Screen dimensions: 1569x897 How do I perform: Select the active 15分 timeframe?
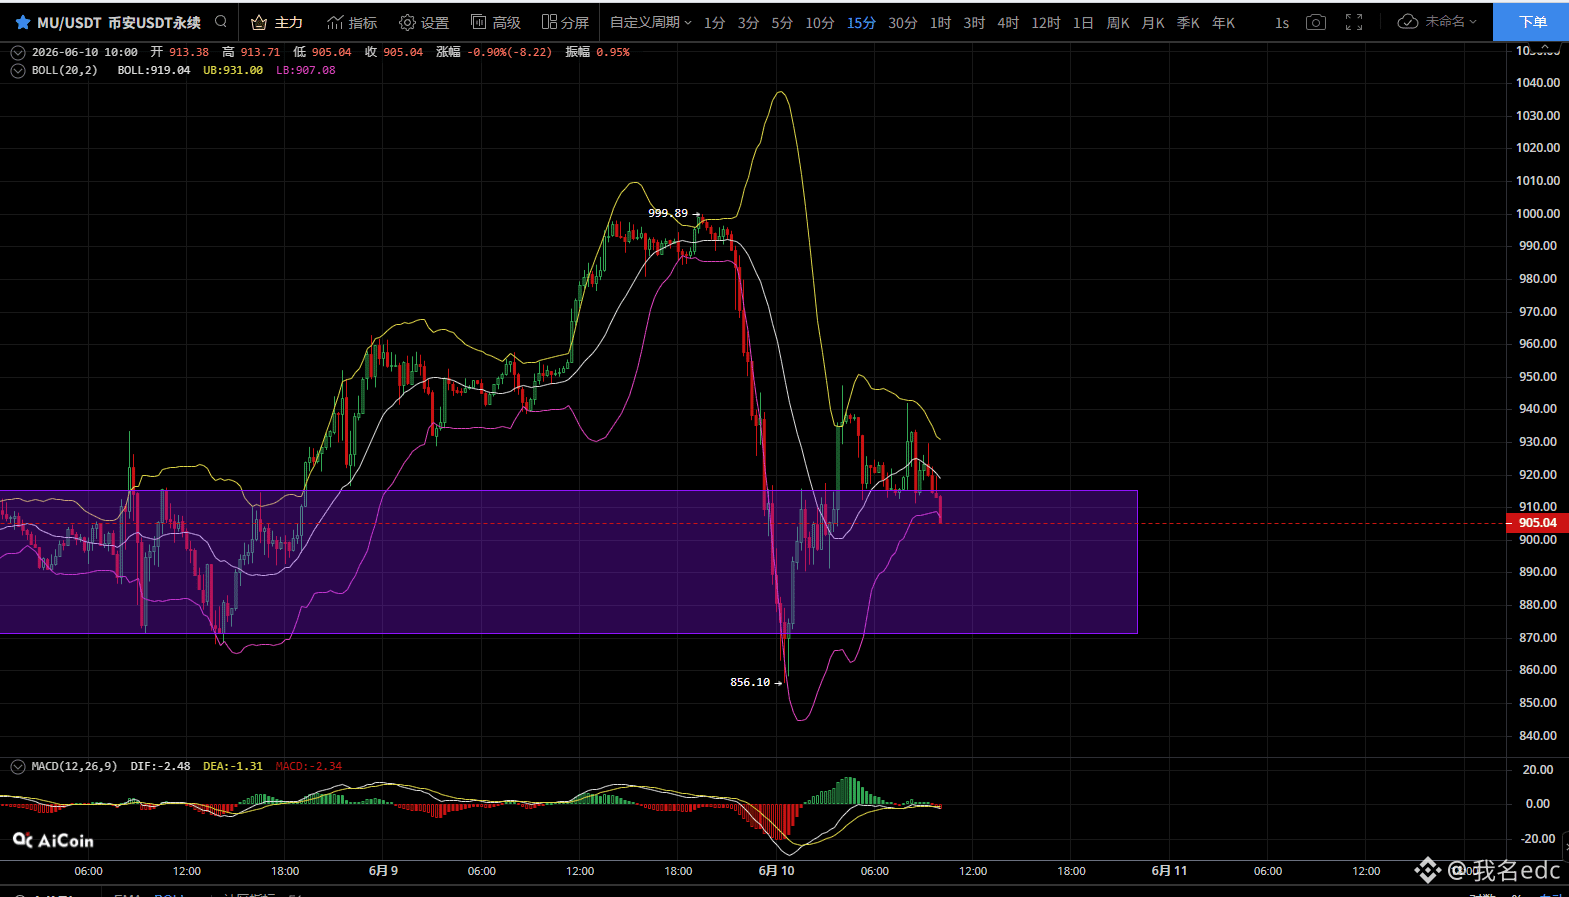pyautogui.click(x=861, y=22)
